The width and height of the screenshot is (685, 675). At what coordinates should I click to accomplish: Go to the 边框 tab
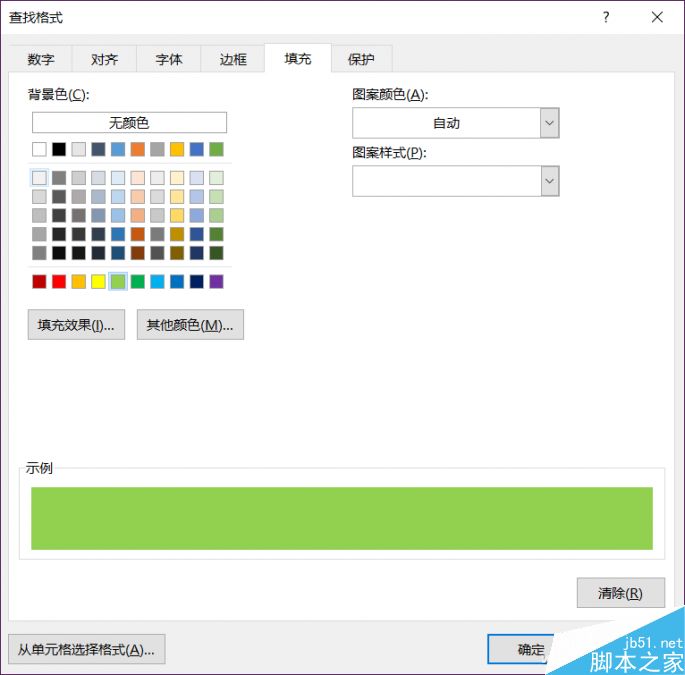click(x=233, y=59)
